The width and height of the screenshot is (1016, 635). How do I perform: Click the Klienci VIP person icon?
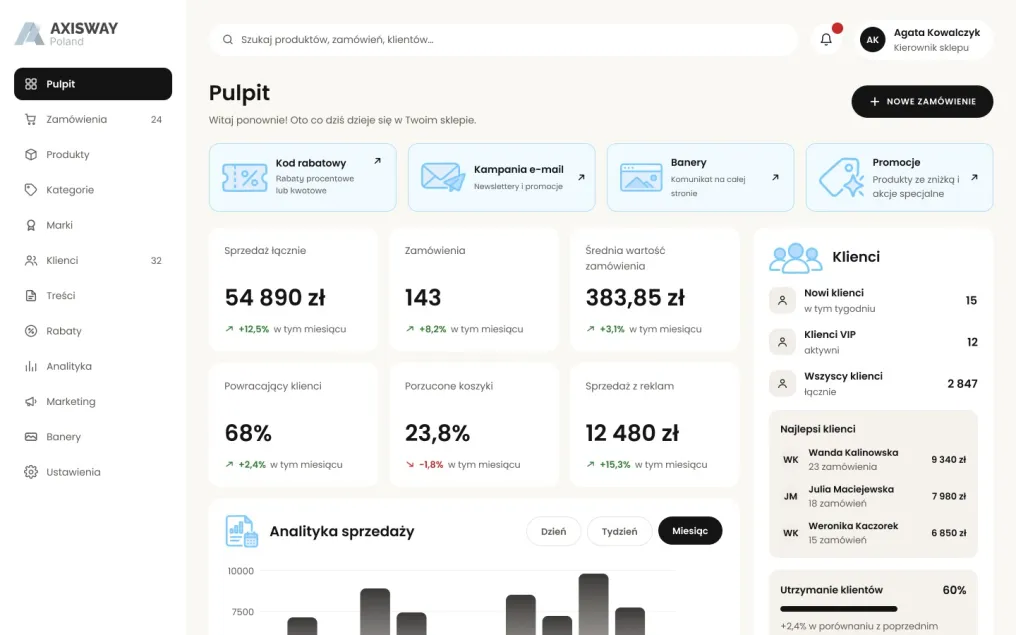point(782,342)
